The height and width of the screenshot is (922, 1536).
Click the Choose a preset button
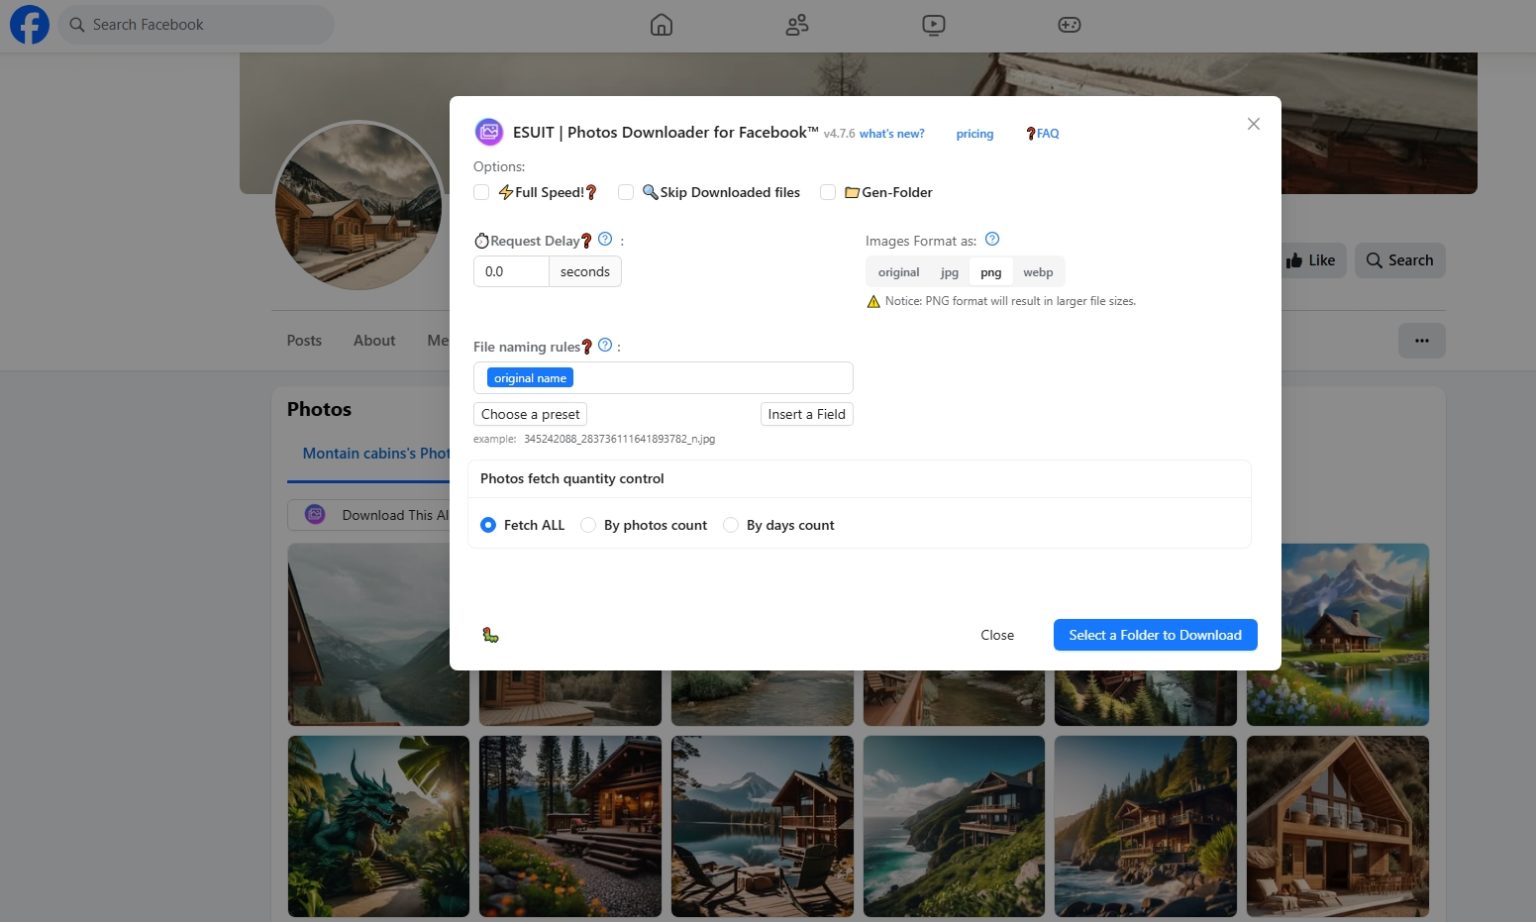coord(530,413)
